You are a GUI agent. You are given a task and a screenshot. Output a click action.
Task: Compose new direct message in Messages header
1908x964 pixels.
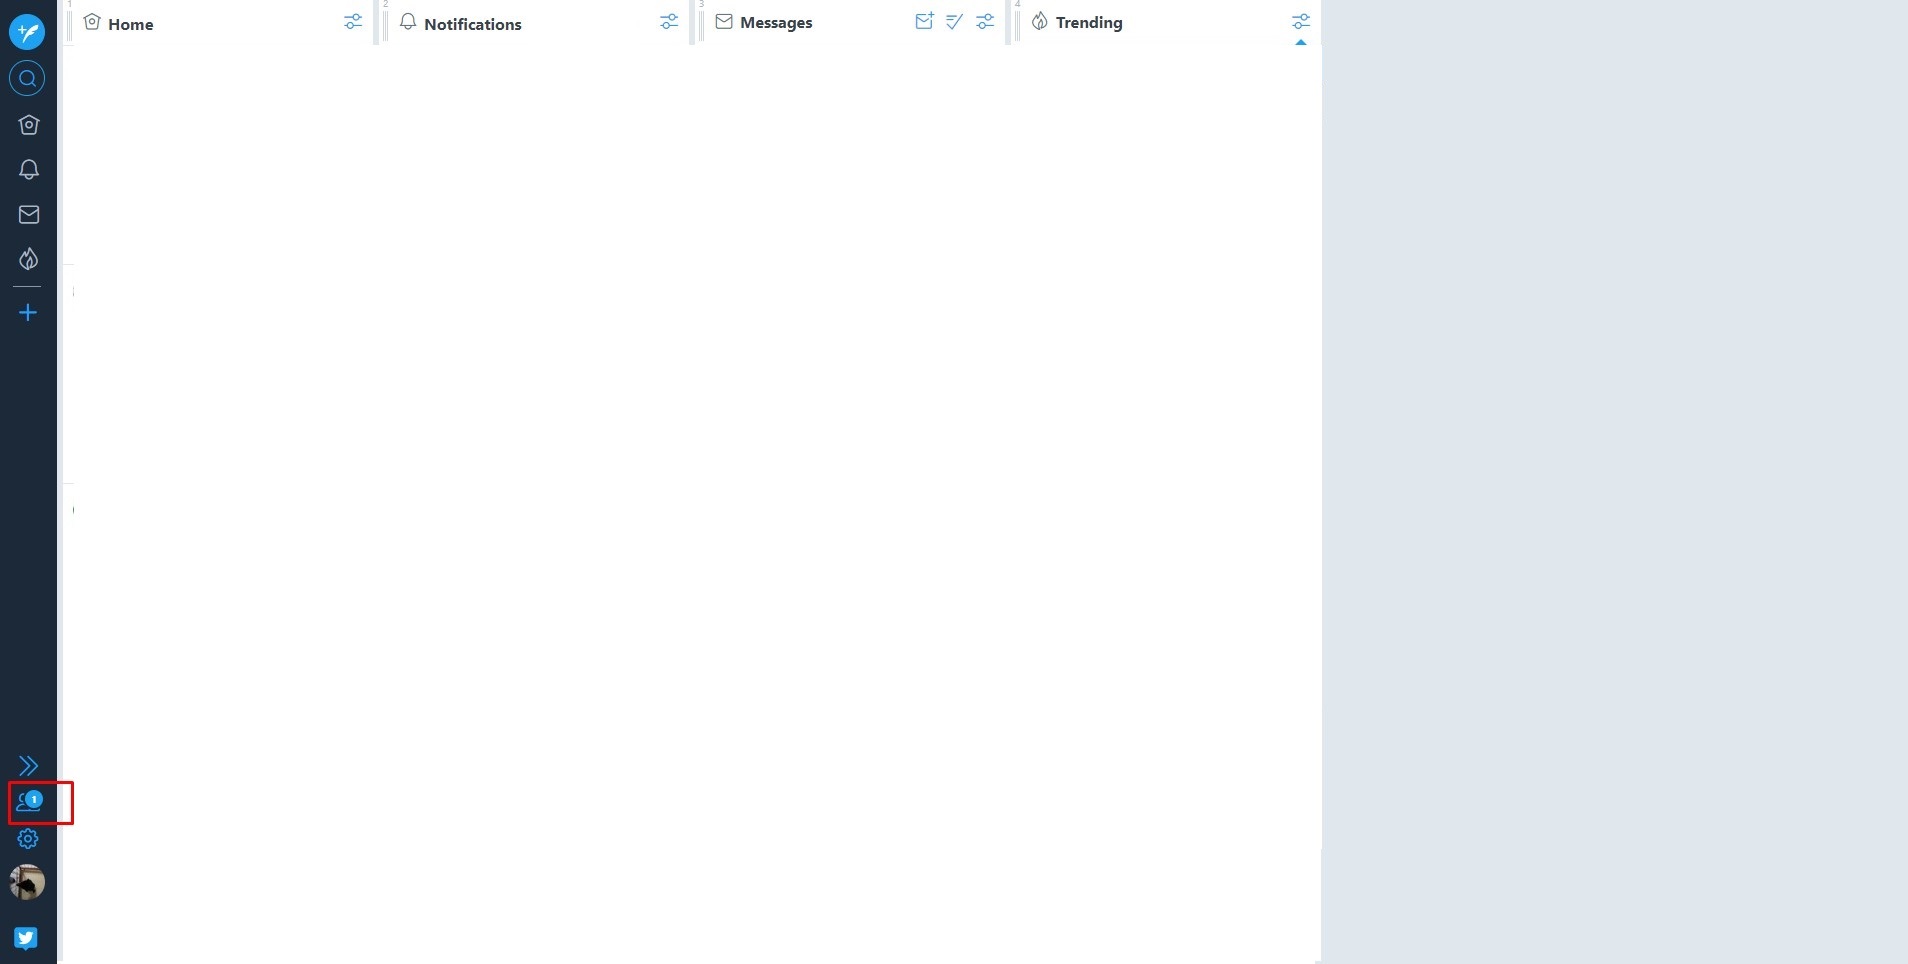pyautogui.click(x=924, y=21)
